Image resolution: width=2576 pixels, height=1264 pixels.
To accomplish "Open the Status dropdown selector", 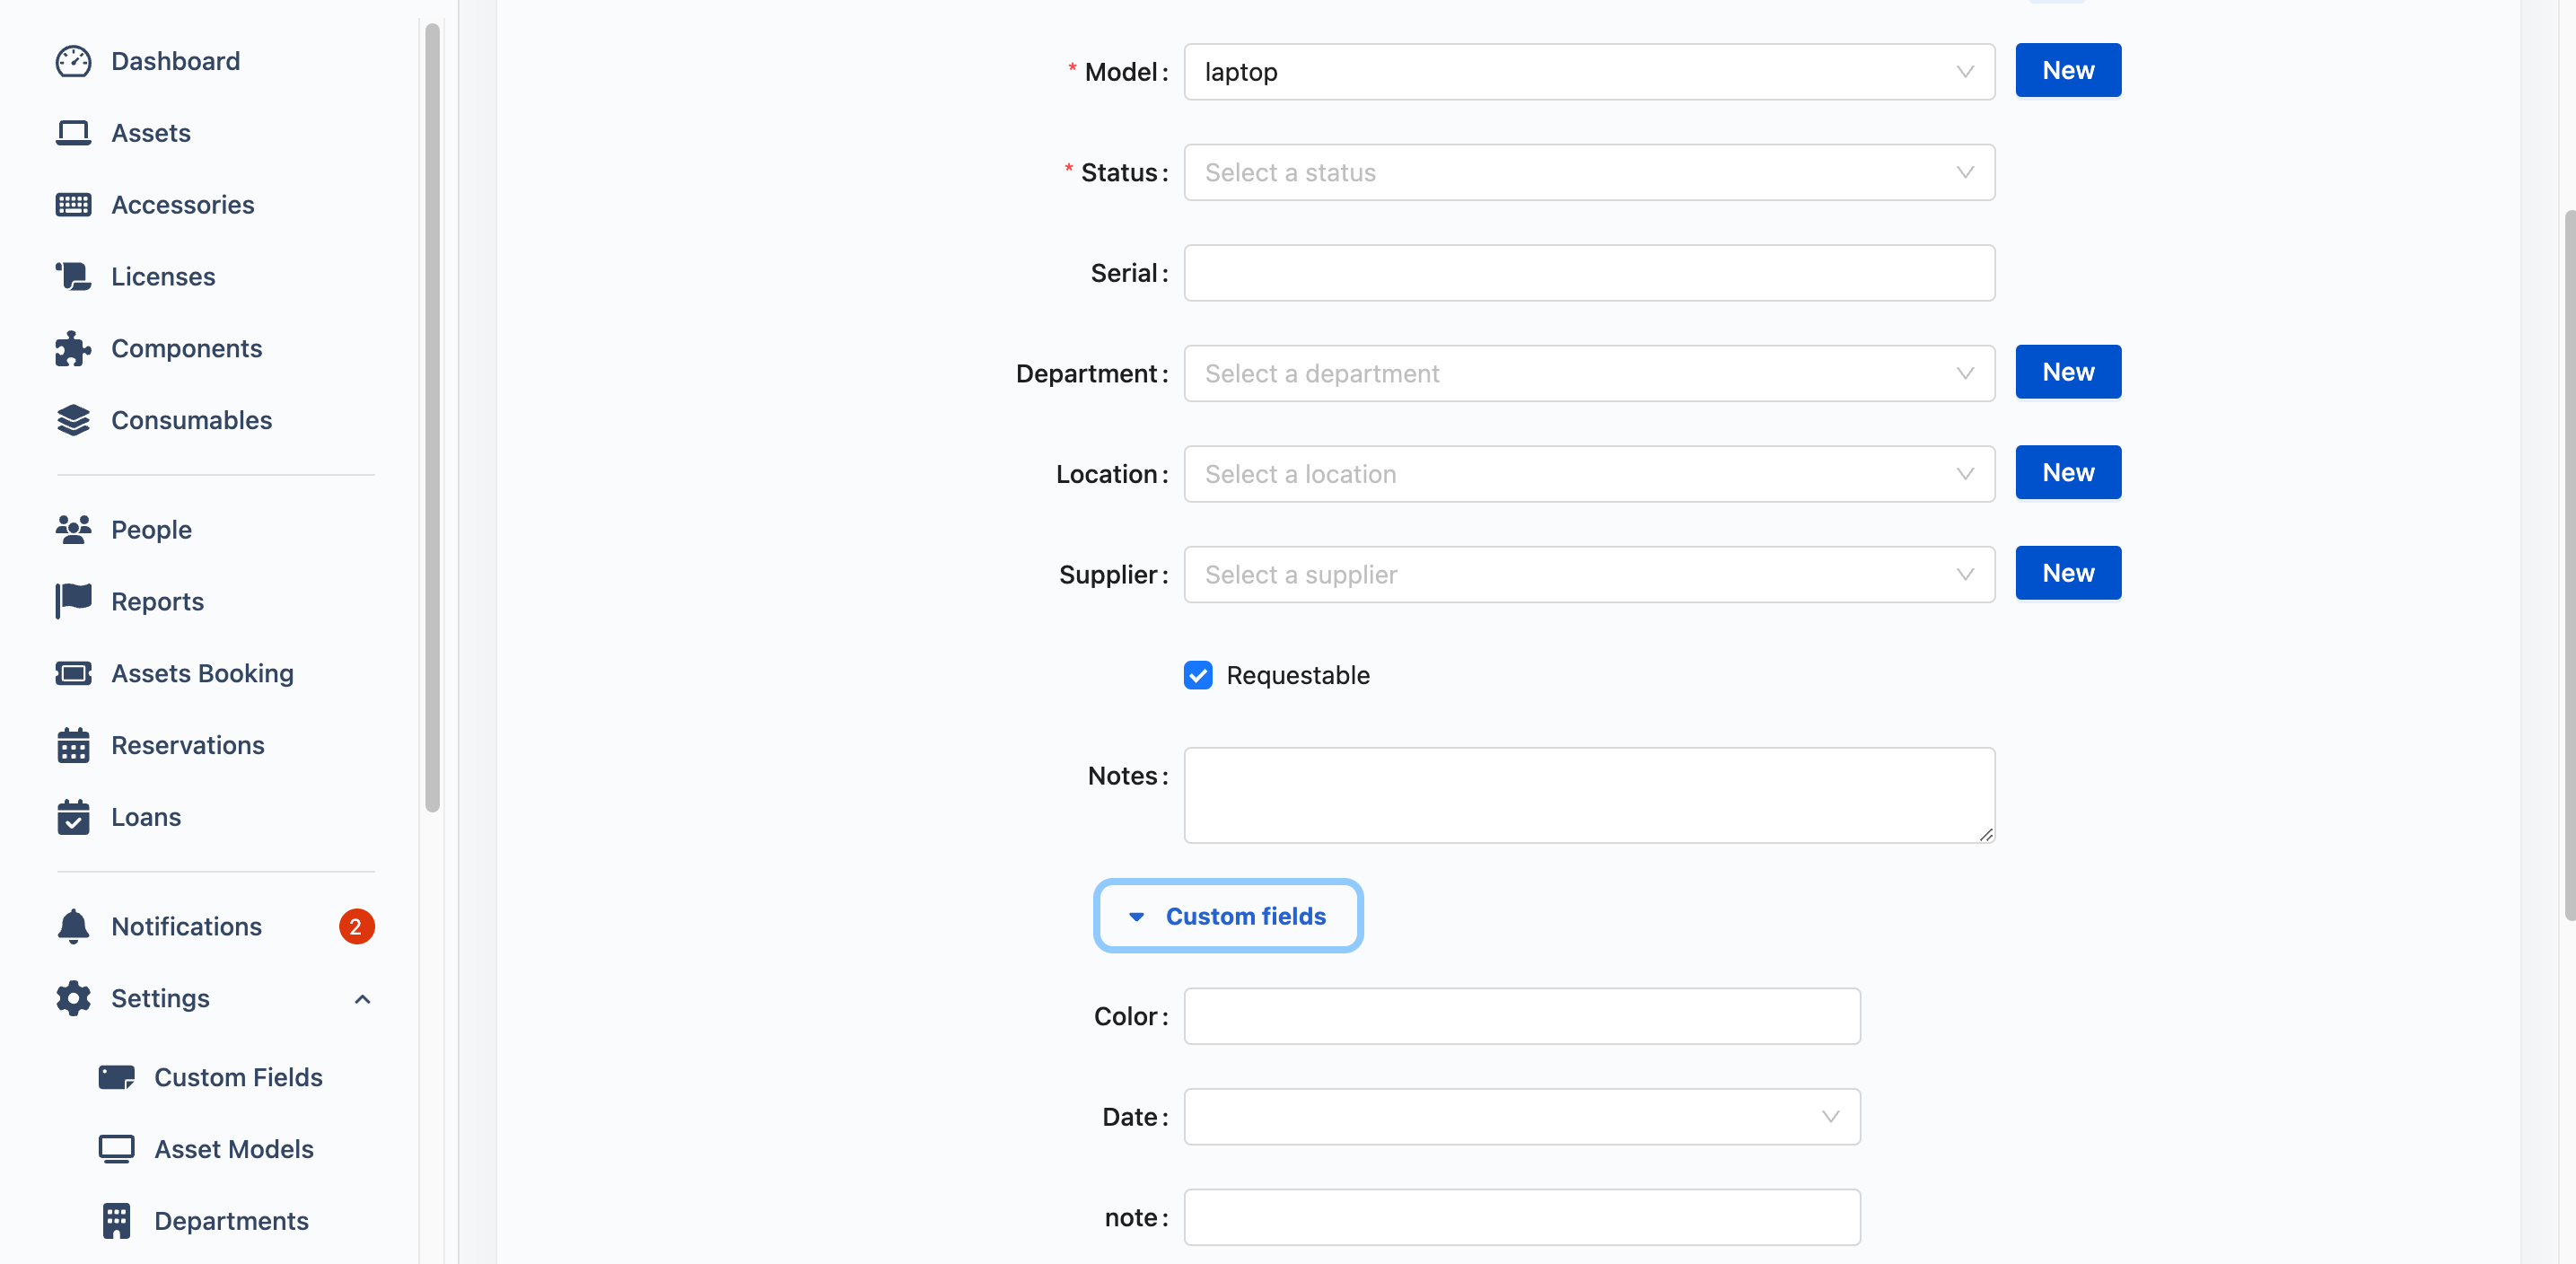I will pyautogui.click(x=1589, y=171).
